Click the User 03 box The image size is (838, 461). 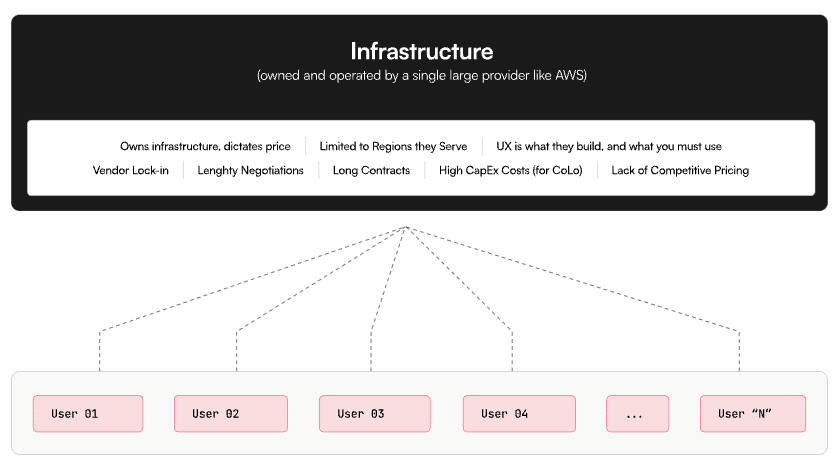pyautogui.click(x=375, y=413)
